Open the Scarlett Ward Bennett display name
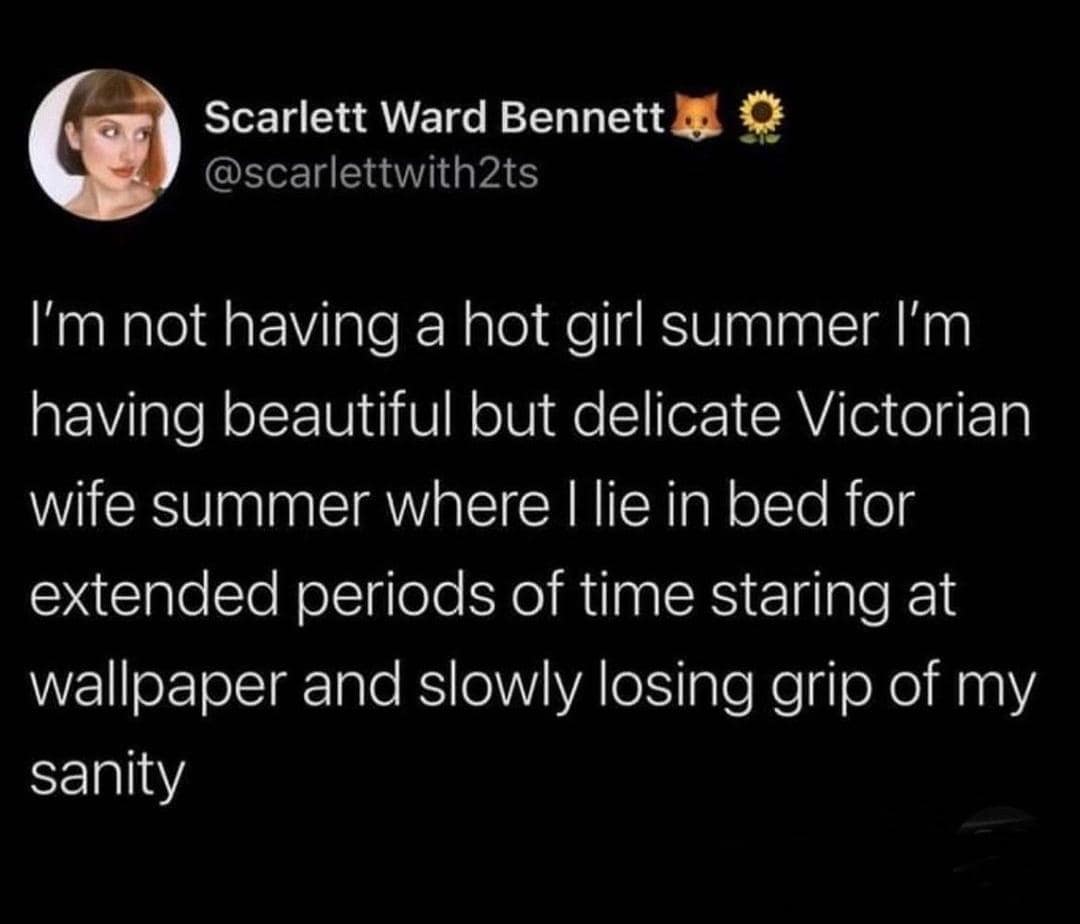The width and height of the screenshot is (1080, 924). (436, 118)
